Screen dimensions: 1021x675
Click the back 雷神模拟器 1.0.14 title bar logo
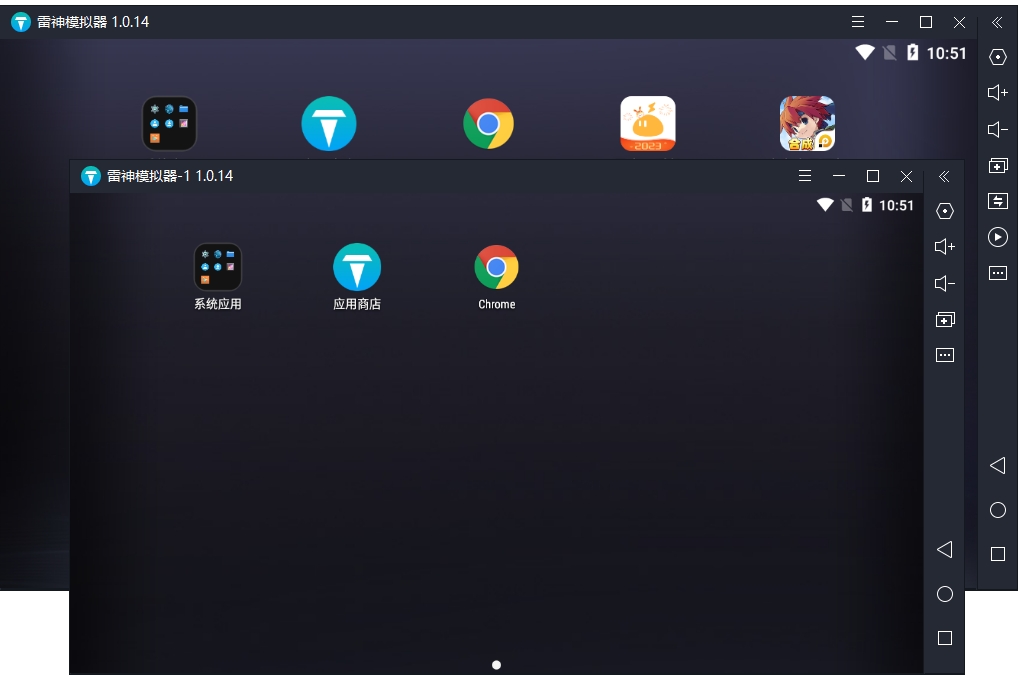point(21,22)
